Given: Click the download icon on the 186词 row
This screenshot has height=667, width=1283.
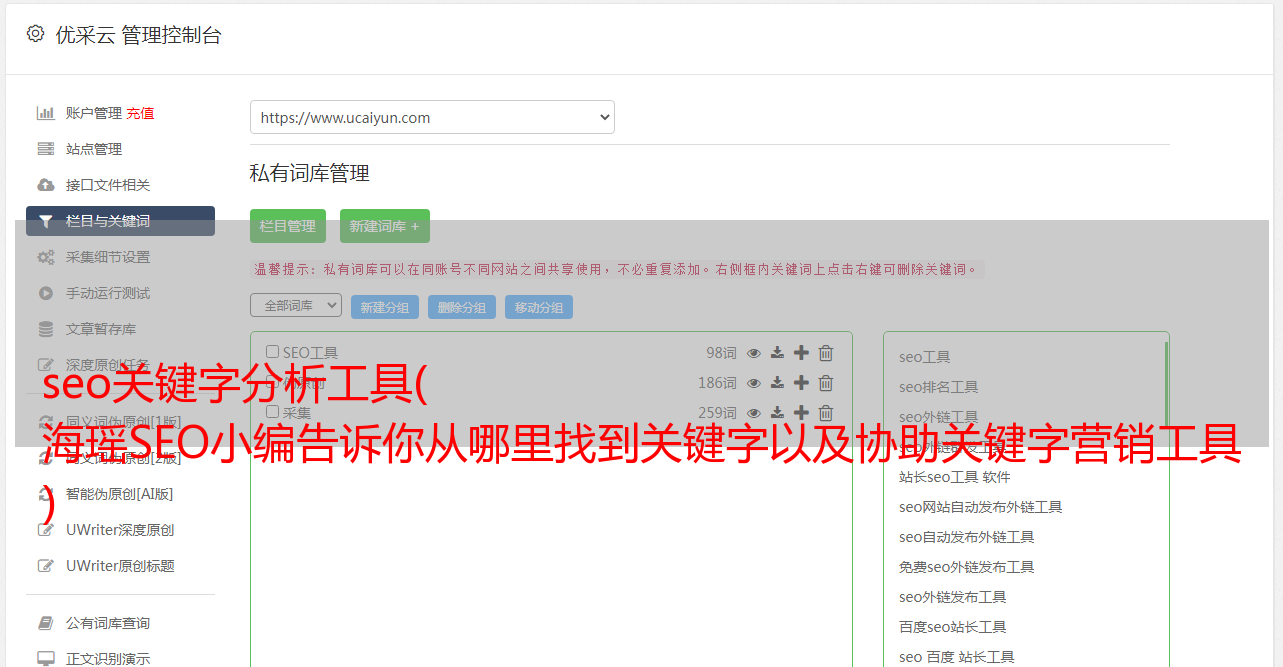Looking at the screenshot, I should coord(777,383).
